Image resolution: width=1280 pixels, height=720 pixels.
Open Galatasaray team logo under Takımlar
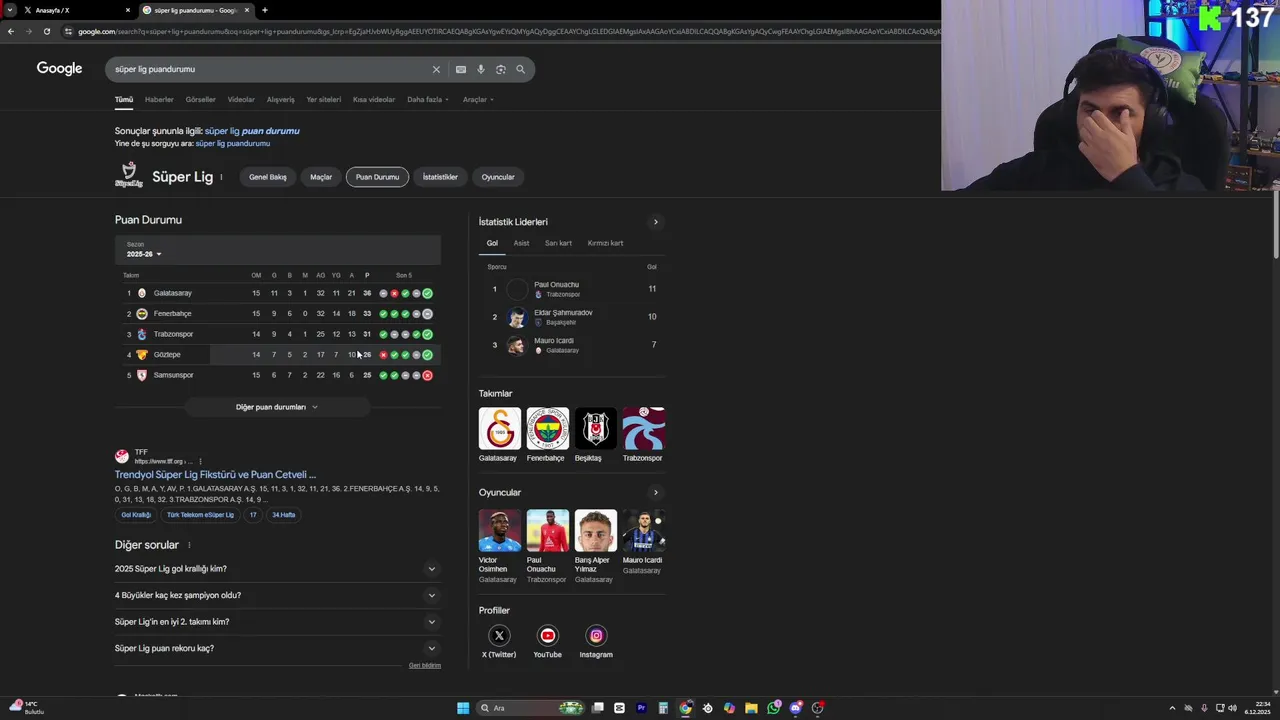[499, 428]
